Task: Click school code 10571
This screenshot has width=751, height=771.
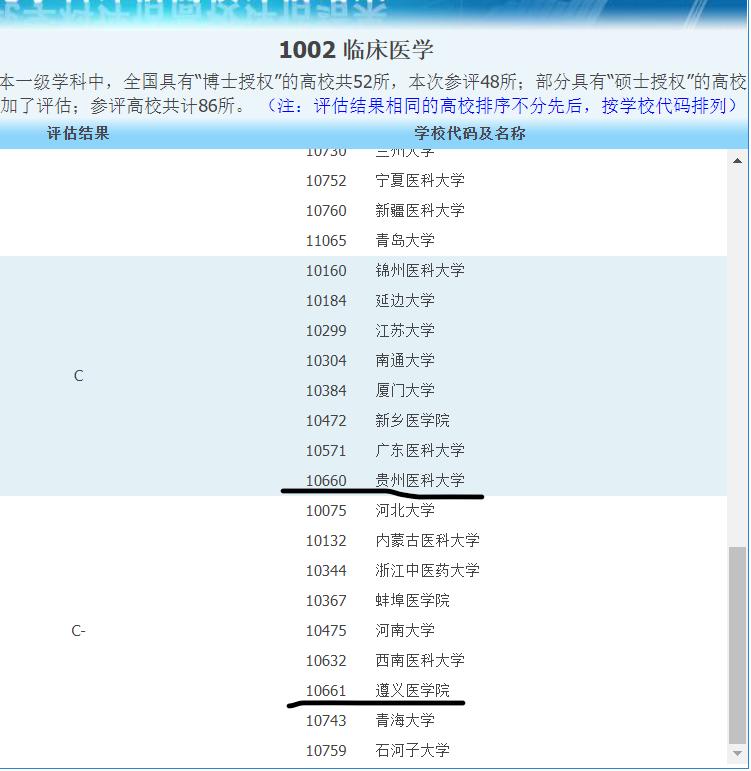Action: coord(326,451)
